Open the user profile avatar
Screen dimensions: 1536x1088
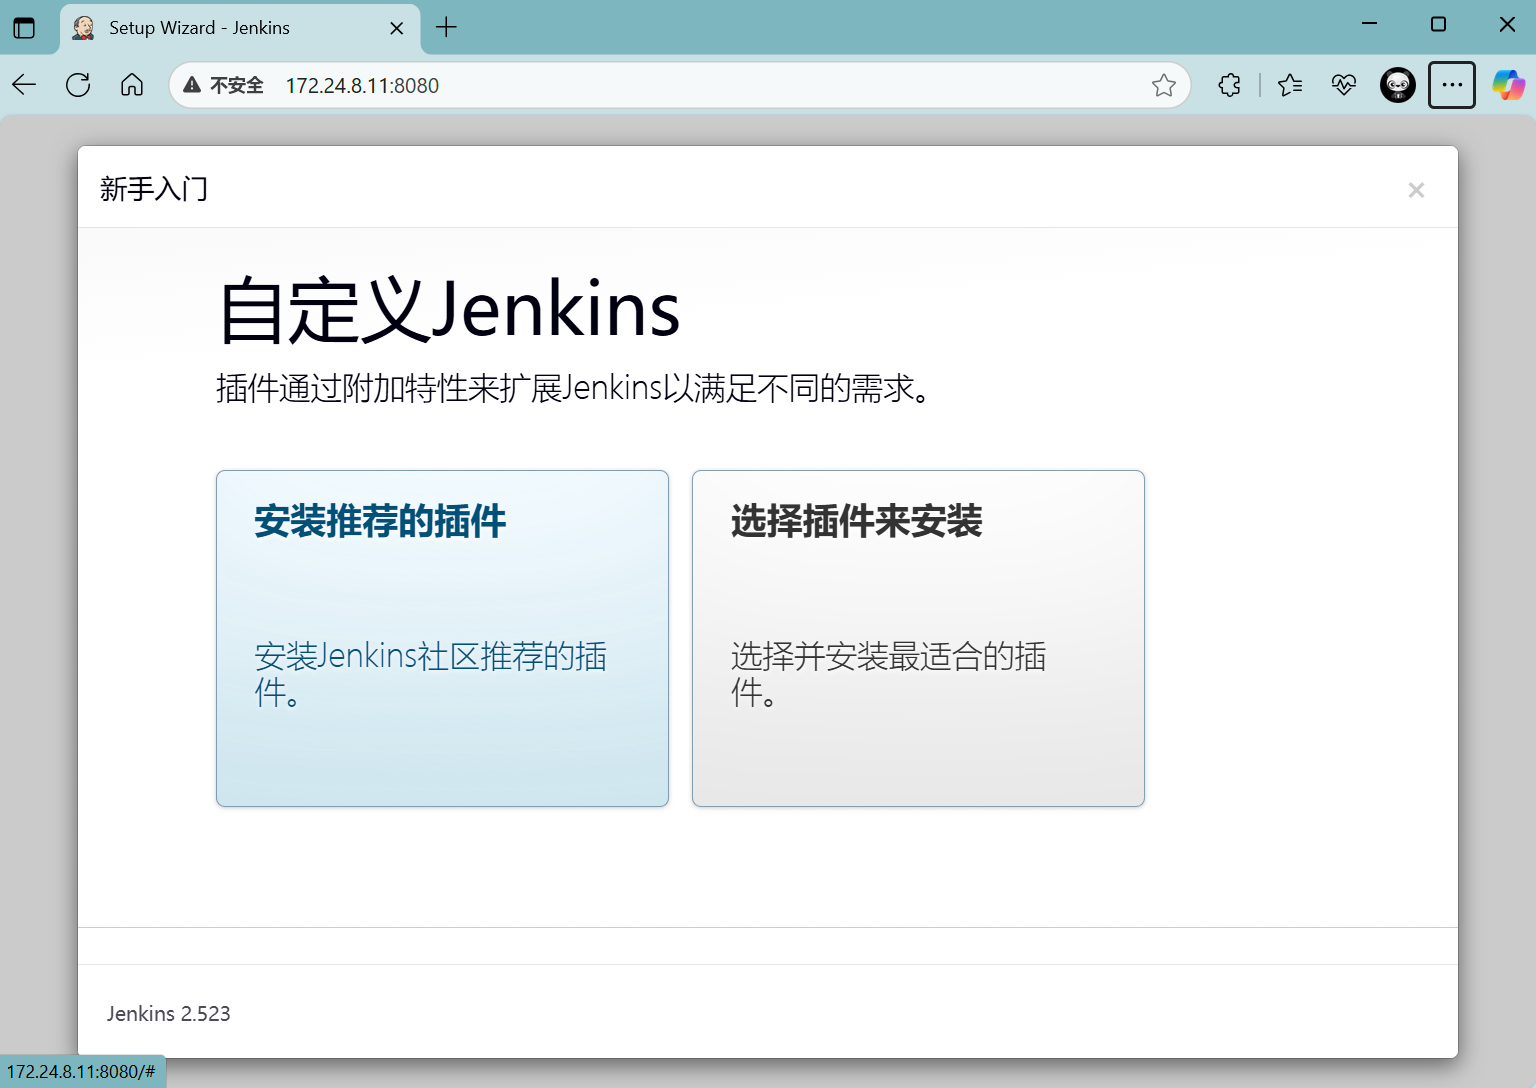[x=1397, y=86]
